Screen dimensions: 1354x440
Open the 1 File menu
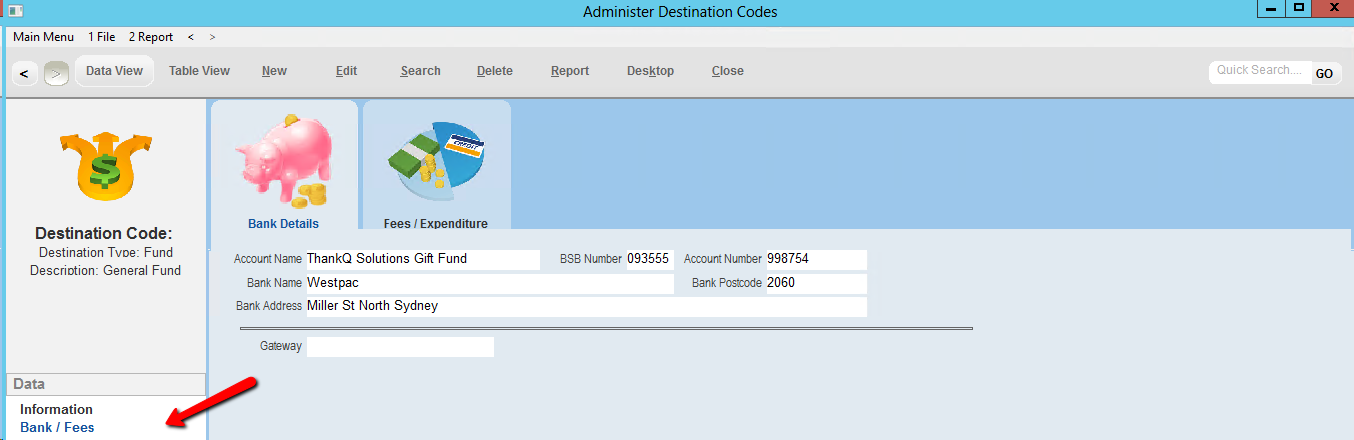coord(102,37)
